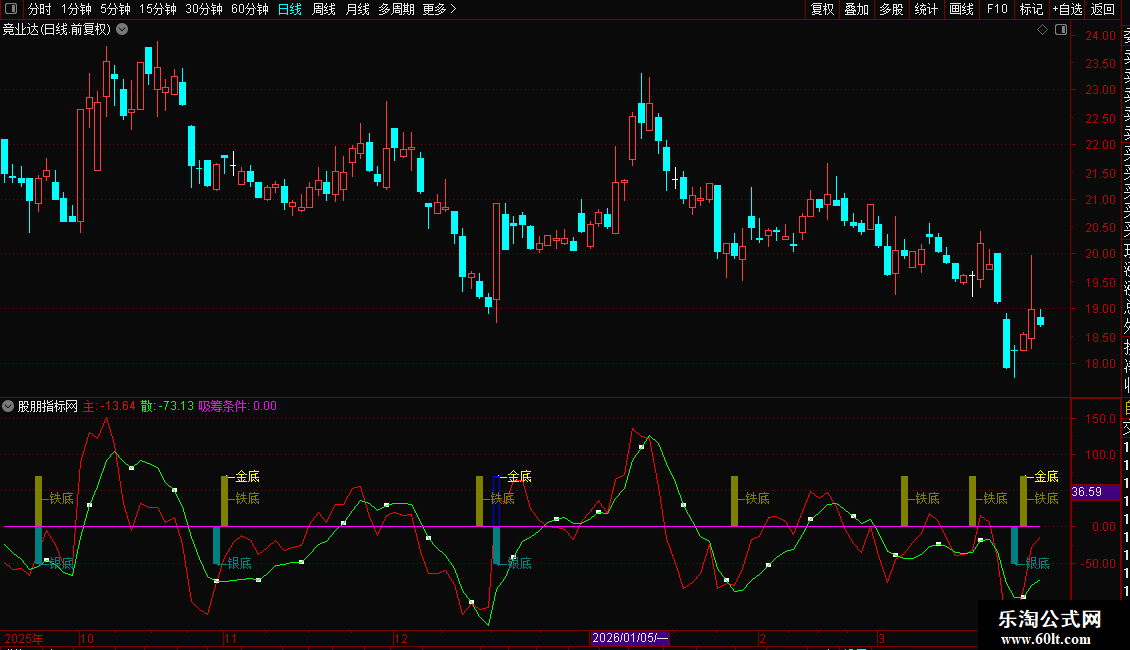Switch to 月线 monthly chart

[x=357, y=9]
